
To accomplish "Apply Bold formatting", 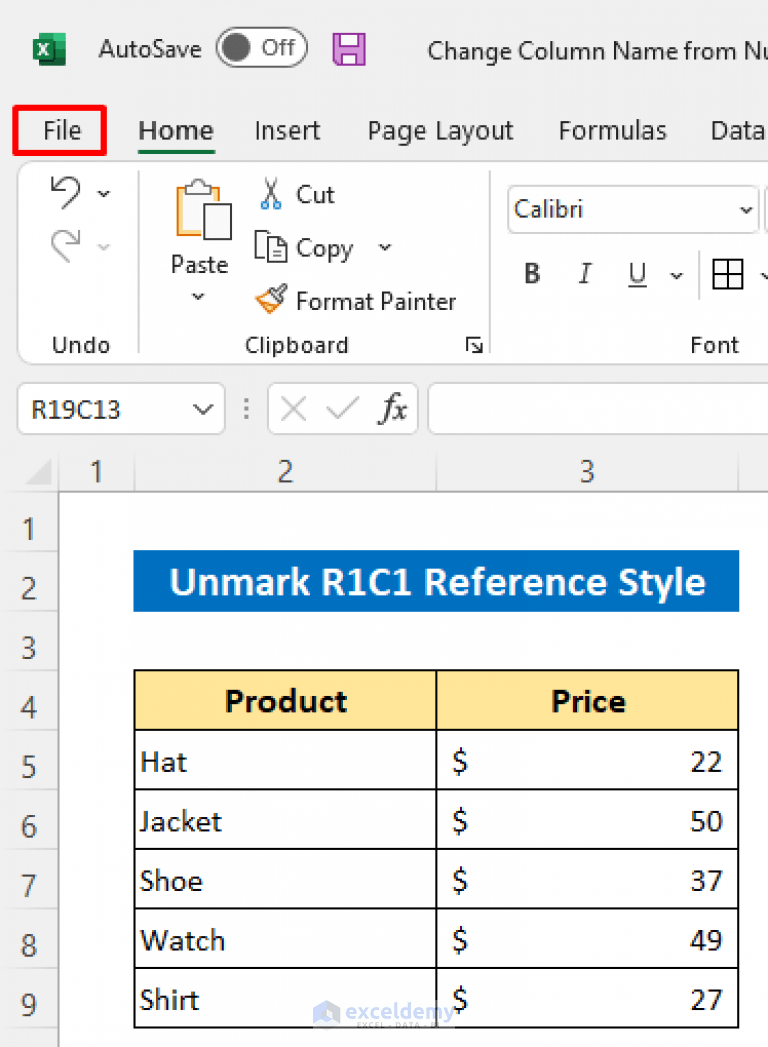I will 532,273.
